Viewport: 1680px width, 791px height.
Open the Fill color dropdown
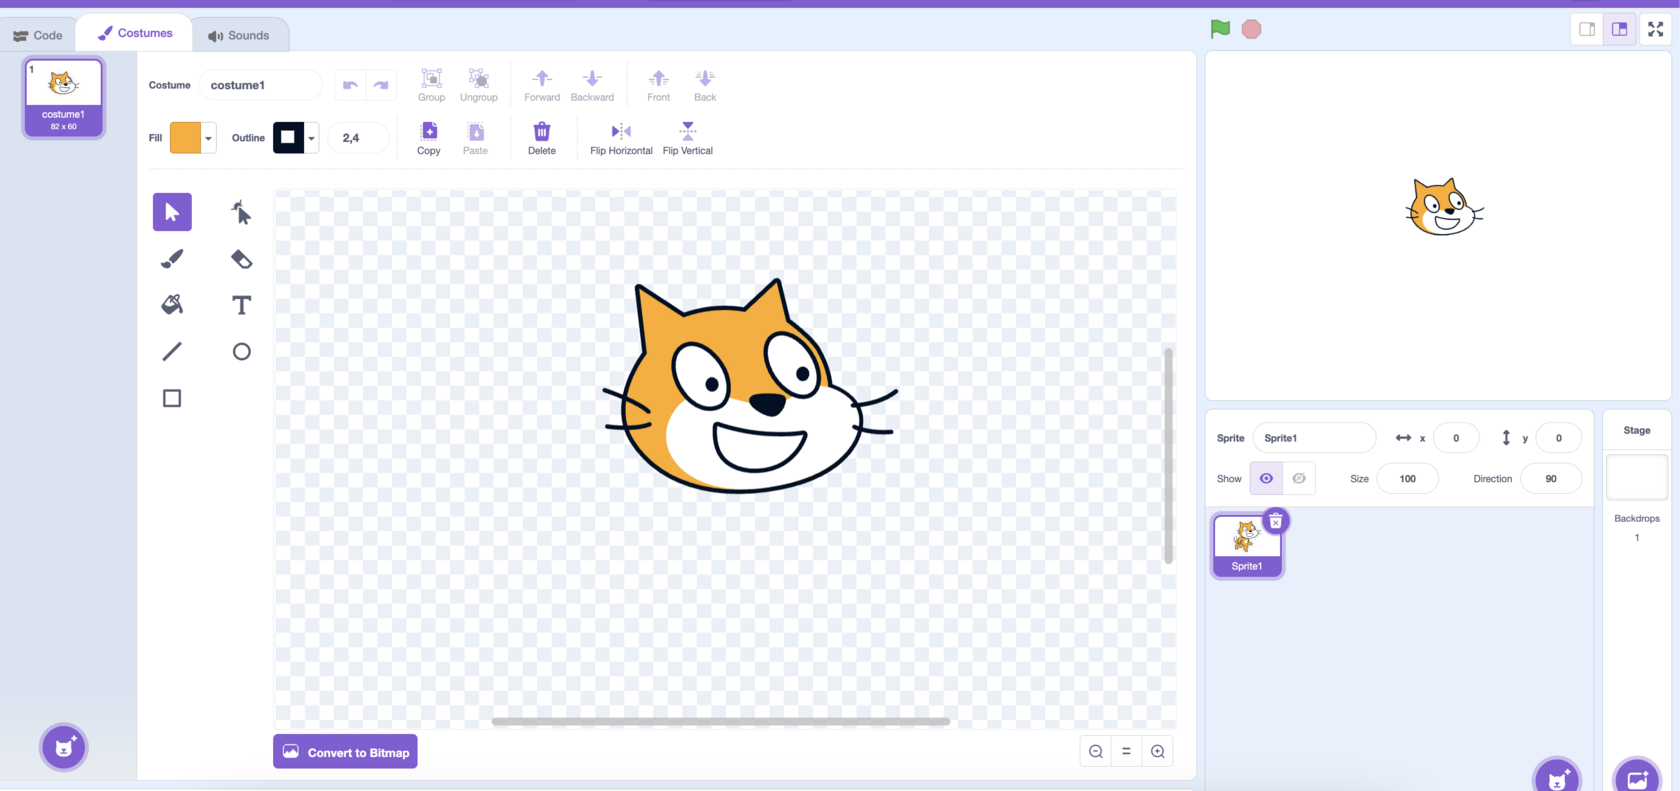[193, 138]
